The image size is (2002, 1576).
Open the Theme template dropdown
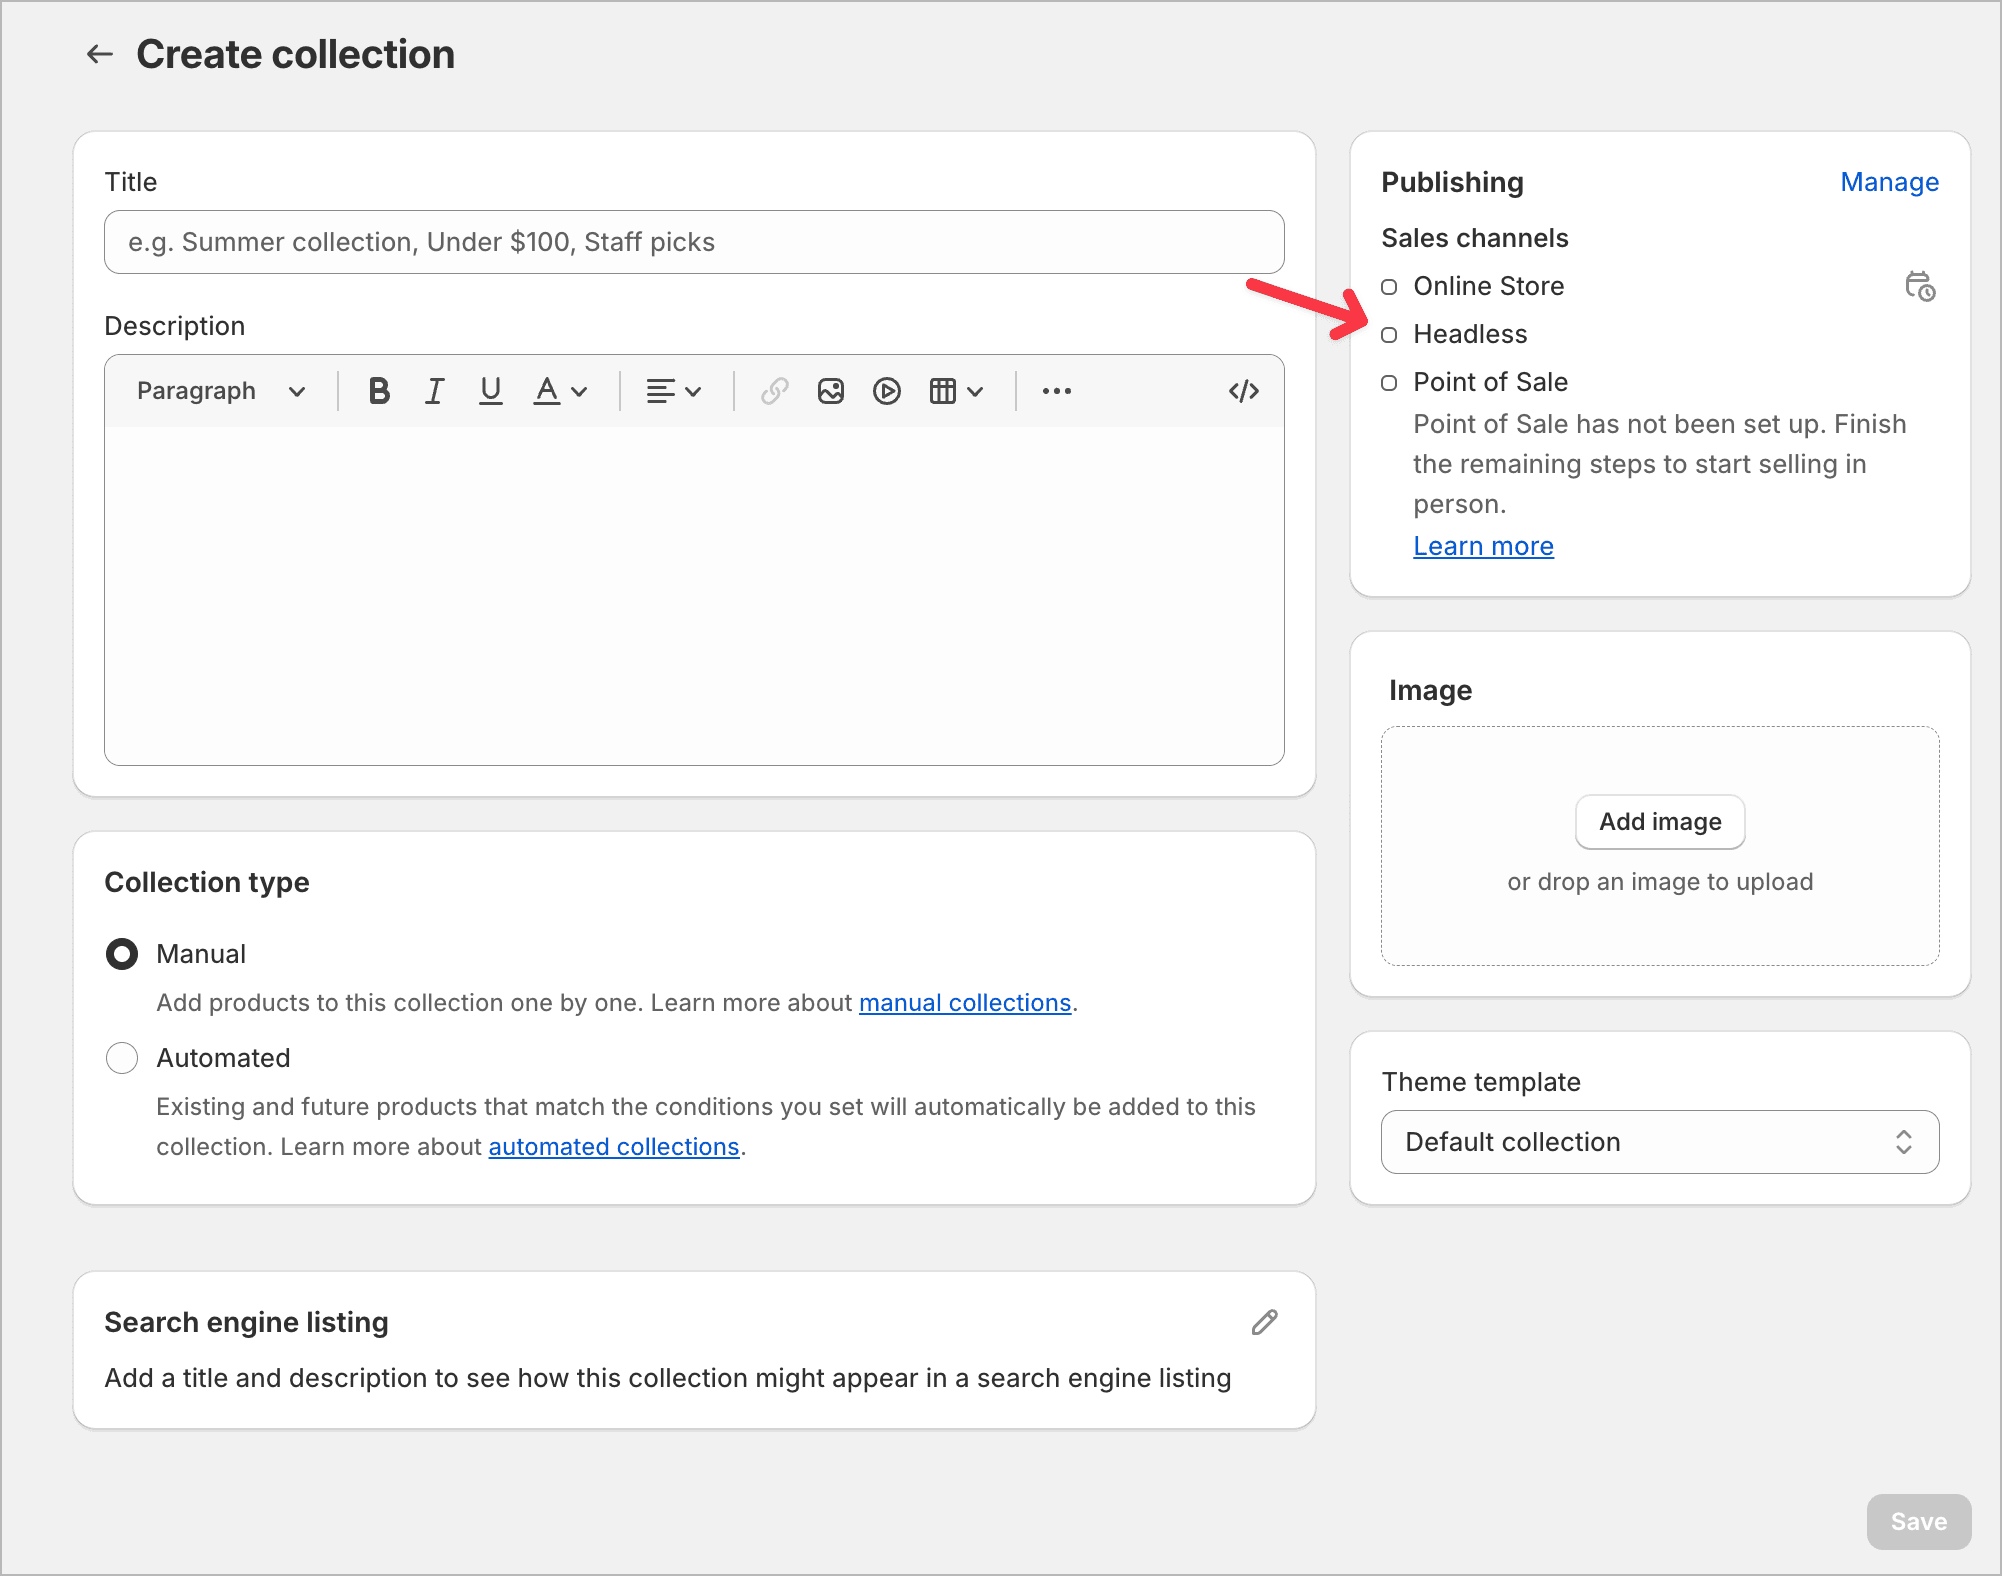pyautogui.click(x=1659, y=1141)
